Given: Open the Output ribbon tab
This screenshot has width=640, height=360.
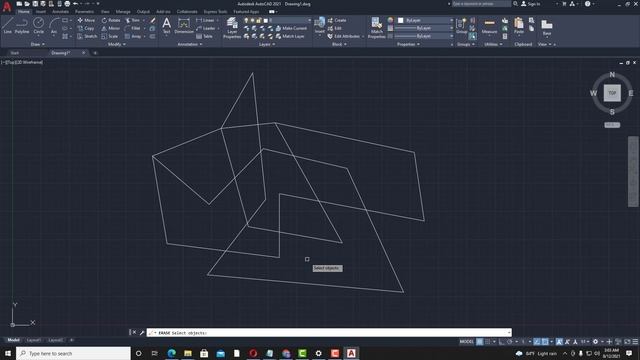Looking at the screenshot, I should pos(143,12).
